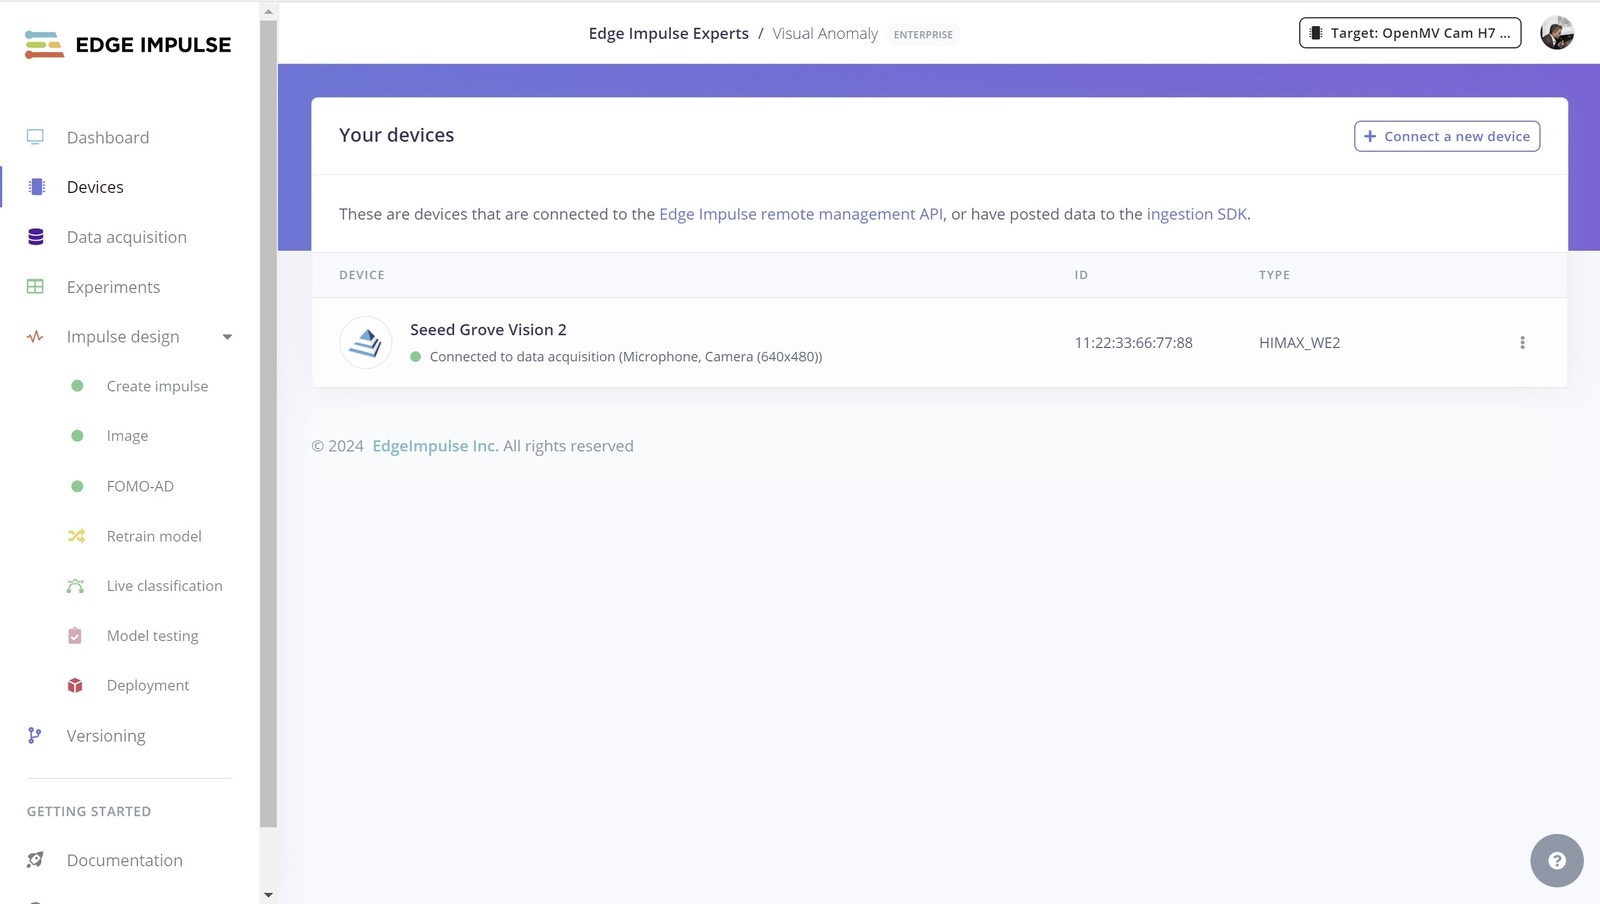Click the TYPE column header
Screen dimensions: 1600x904
pyautogui.click(x=1274, y=275)
